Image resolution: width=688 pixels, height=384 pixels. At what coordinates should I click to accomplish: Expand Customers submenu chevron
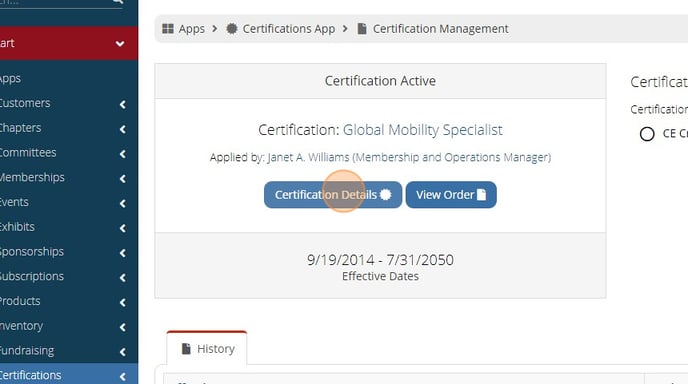(122, 104)
